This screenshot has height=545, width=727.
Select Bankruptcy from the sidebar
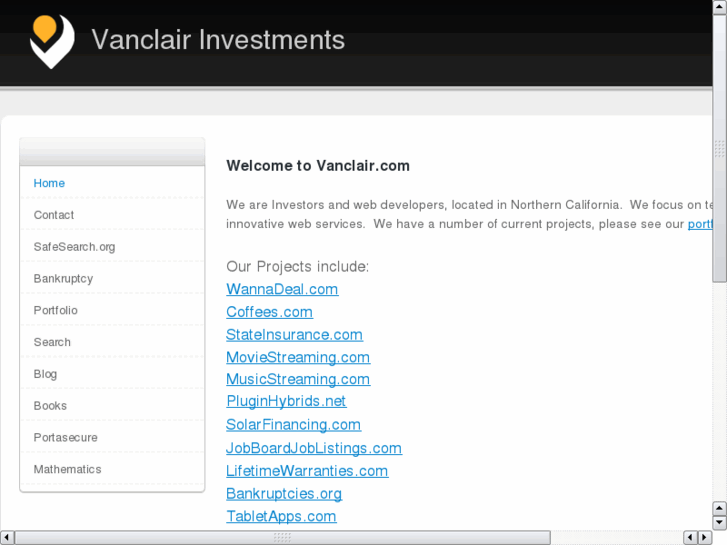(x=63, y=278)
